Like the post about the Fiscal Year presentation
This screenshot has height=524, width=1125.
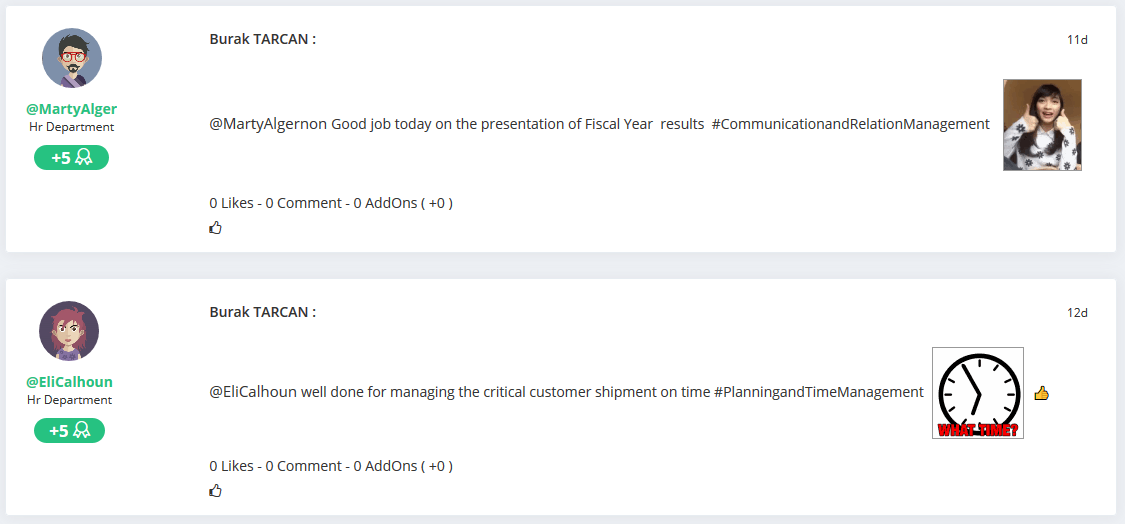pyautogui.click(x=215, y=228)
